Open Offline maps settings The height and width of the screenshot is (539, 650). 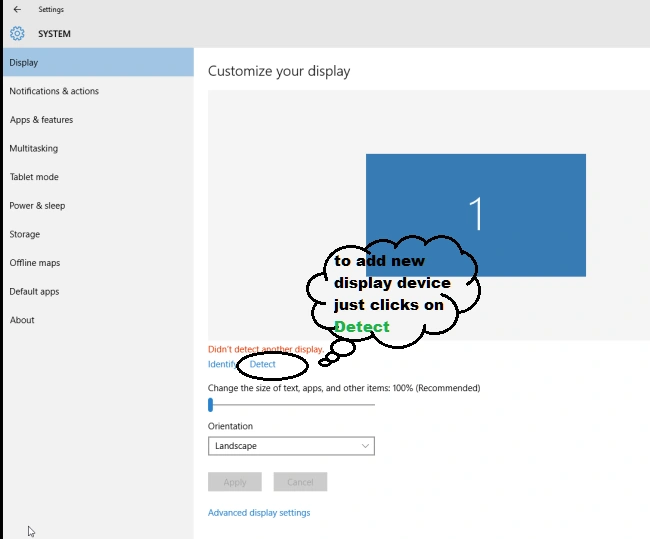98,262
